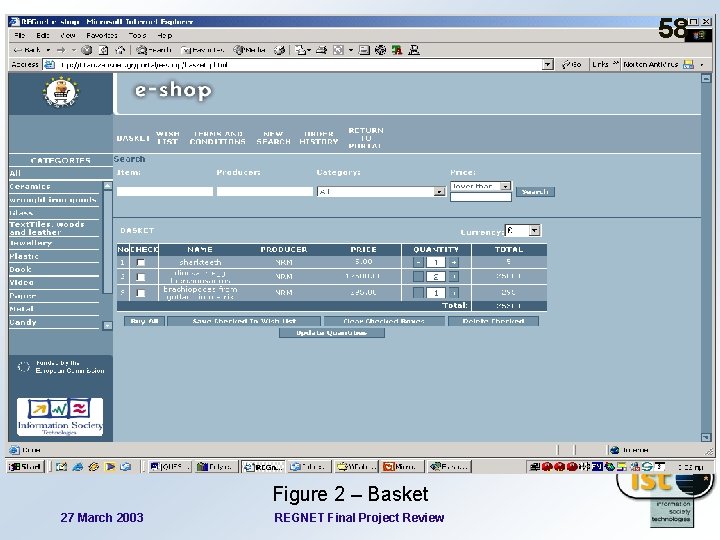Open the Media toolbar button

pos(250,50)
